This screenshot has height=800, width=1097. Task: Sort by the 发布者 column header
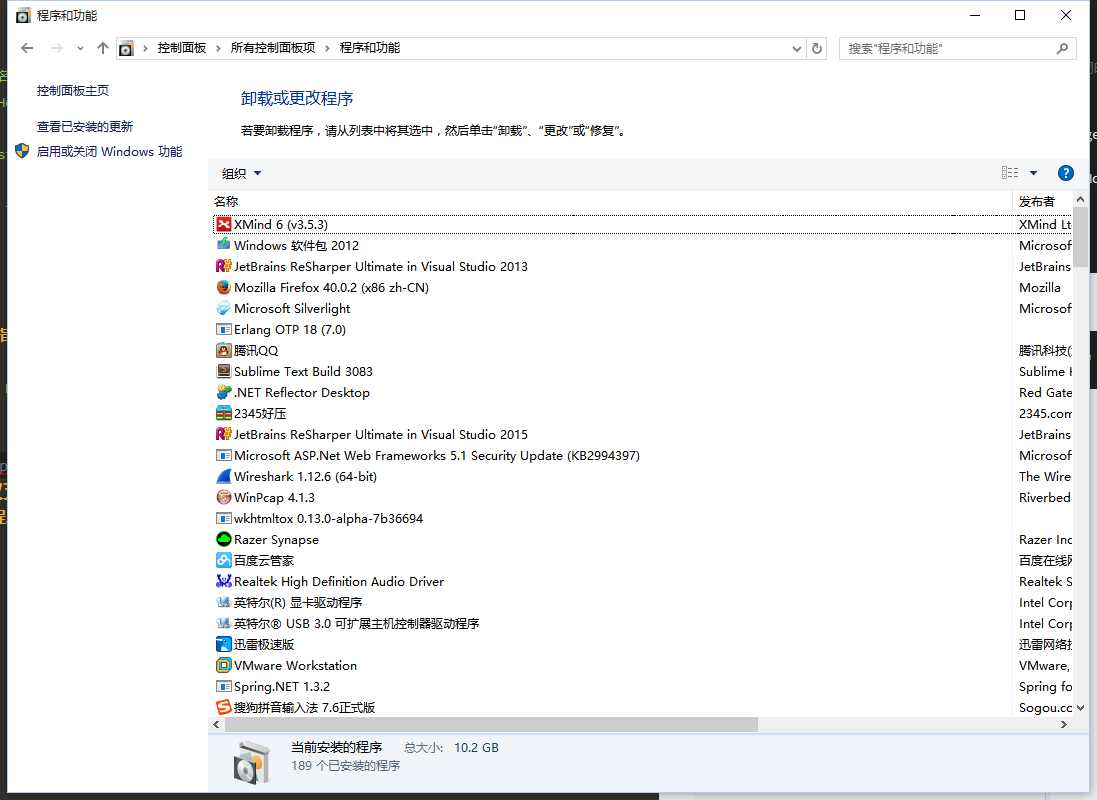1042,202
